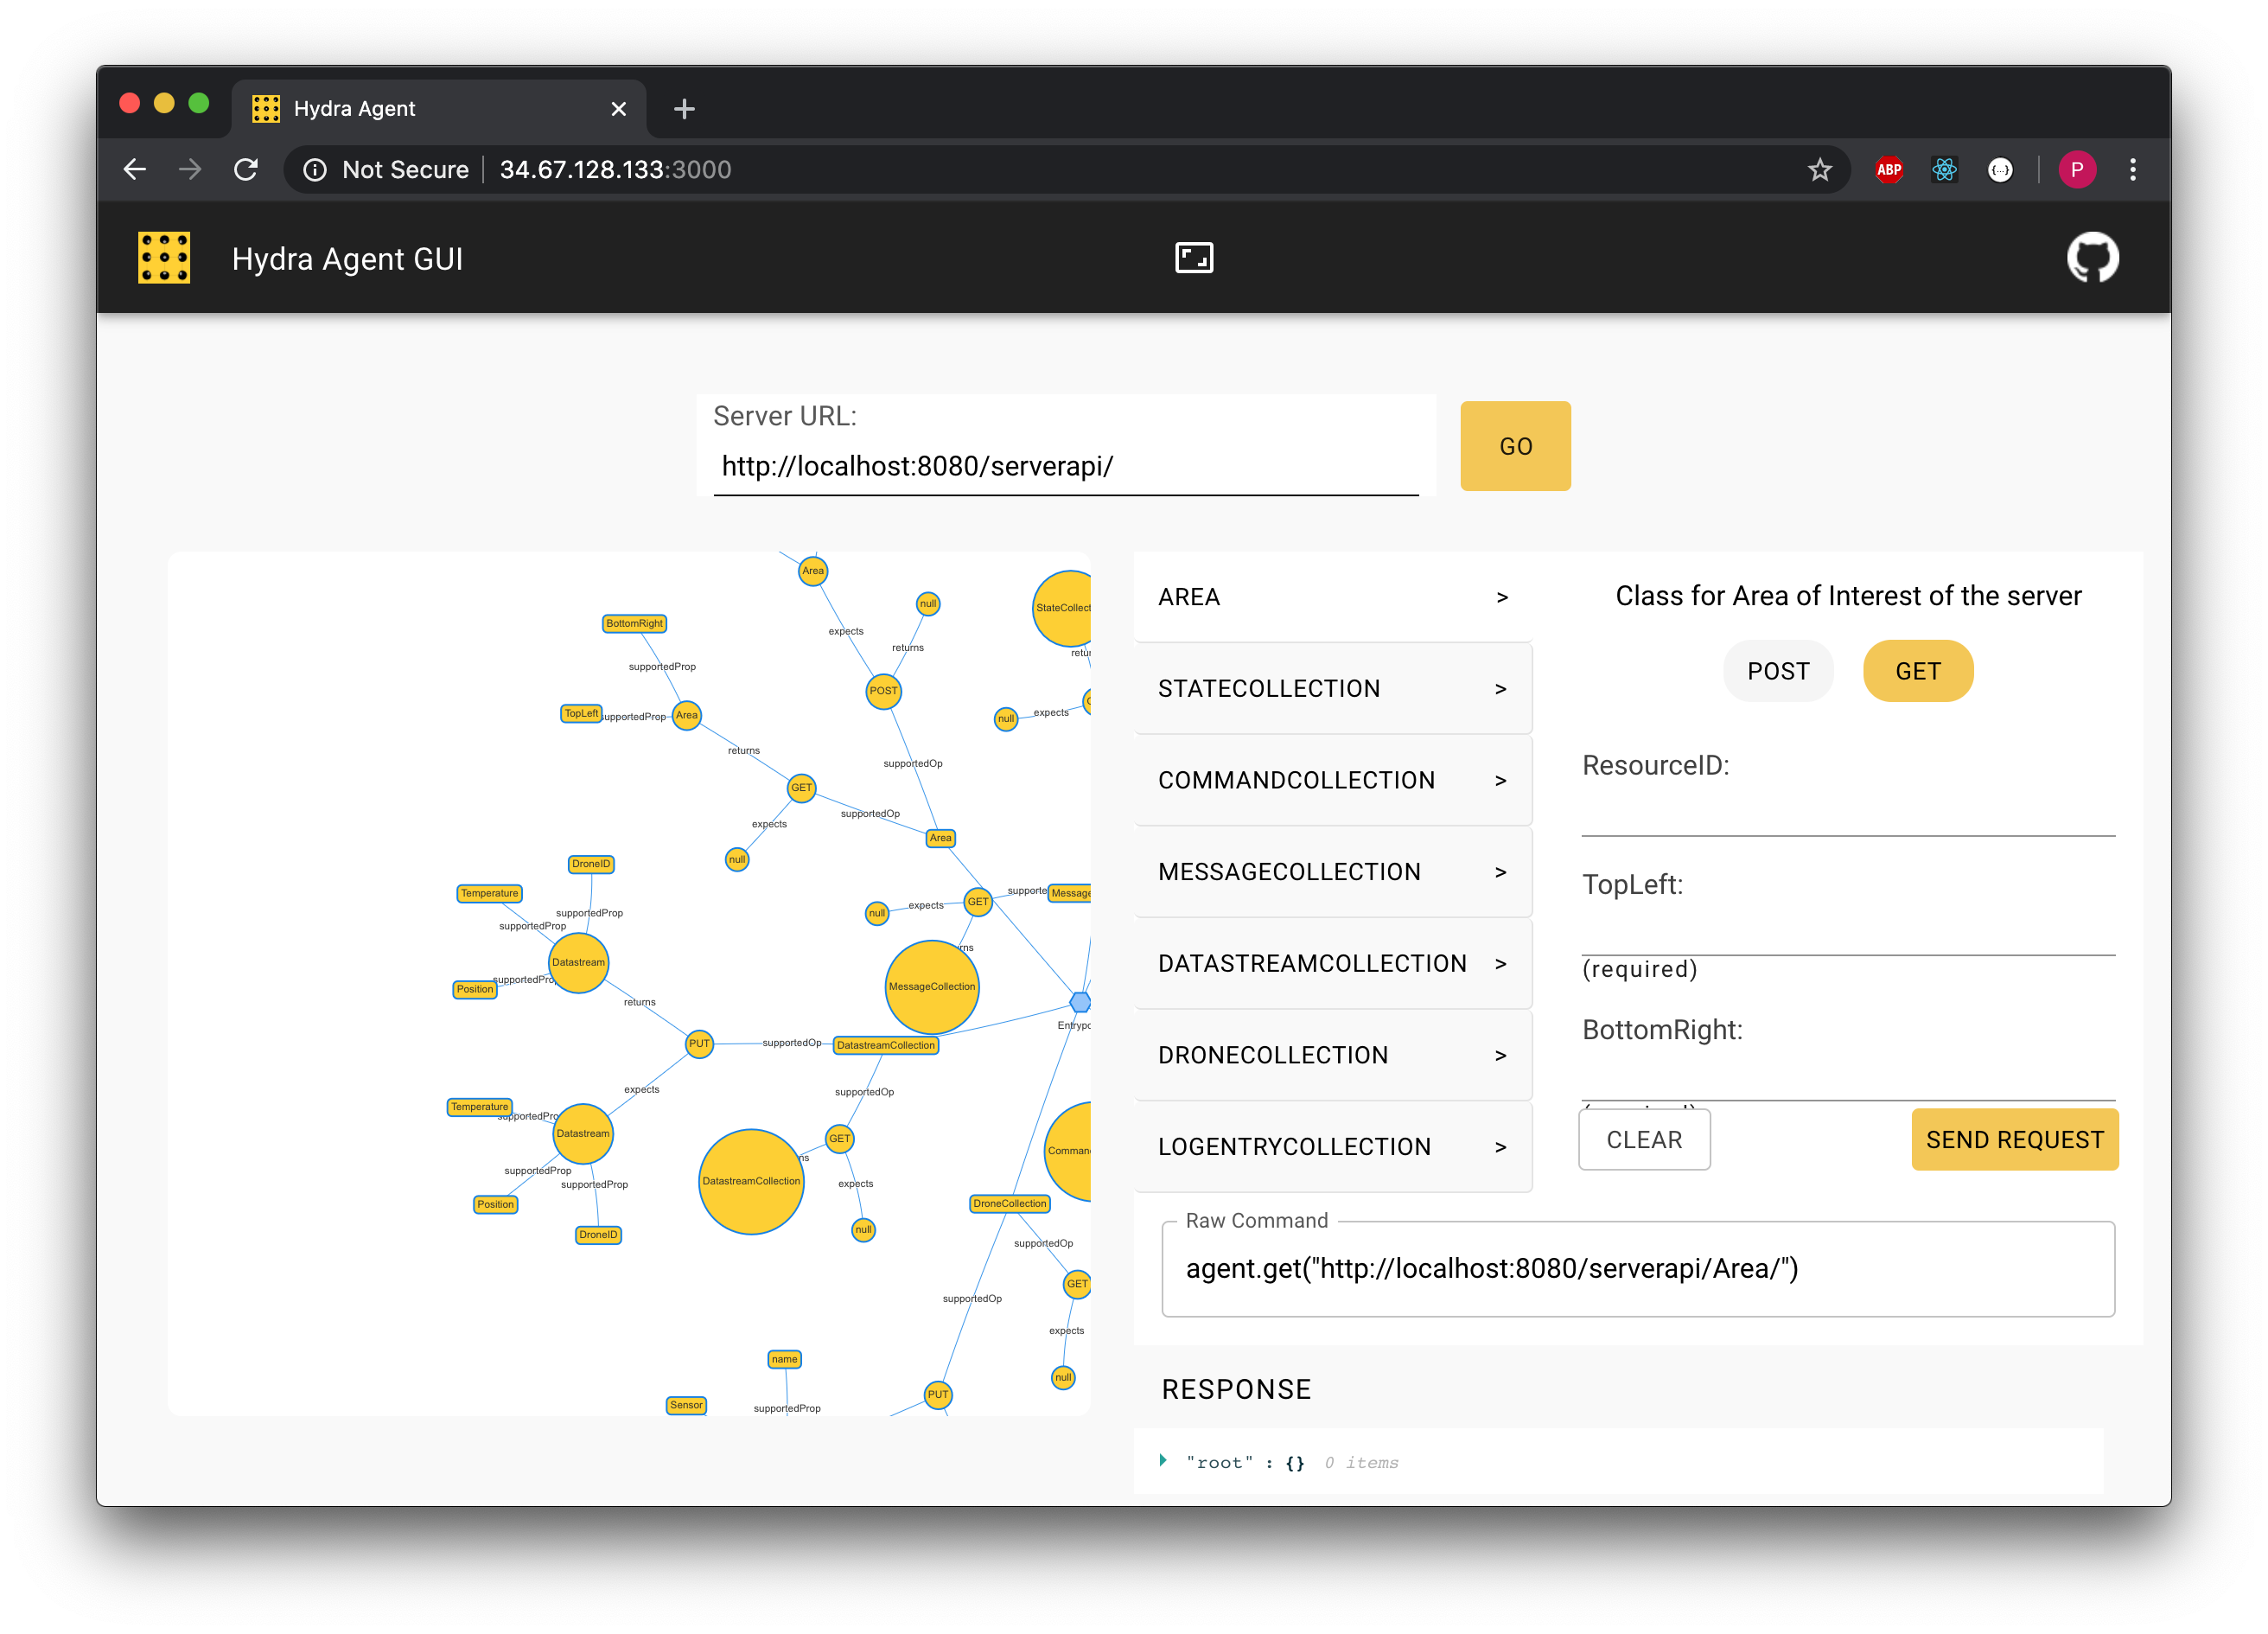
Task: Click the browser forward arrow
Action: (x=190, y=170)
